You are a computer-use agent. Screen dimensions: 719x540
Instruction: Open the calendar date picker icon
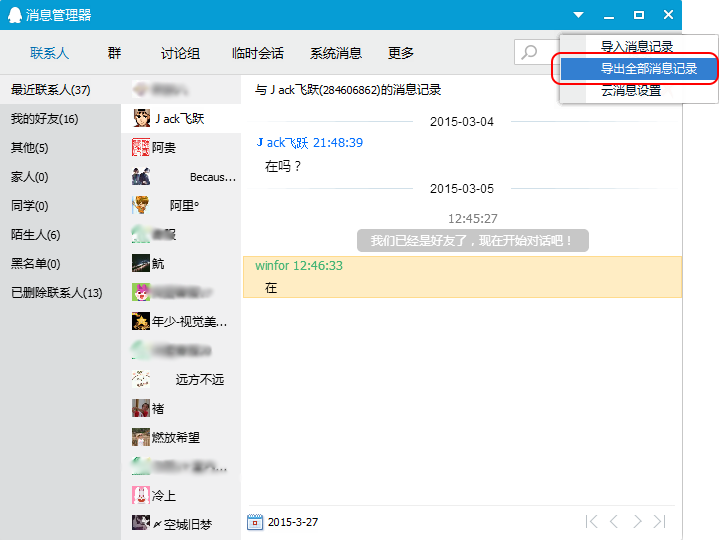pos(255,522)
